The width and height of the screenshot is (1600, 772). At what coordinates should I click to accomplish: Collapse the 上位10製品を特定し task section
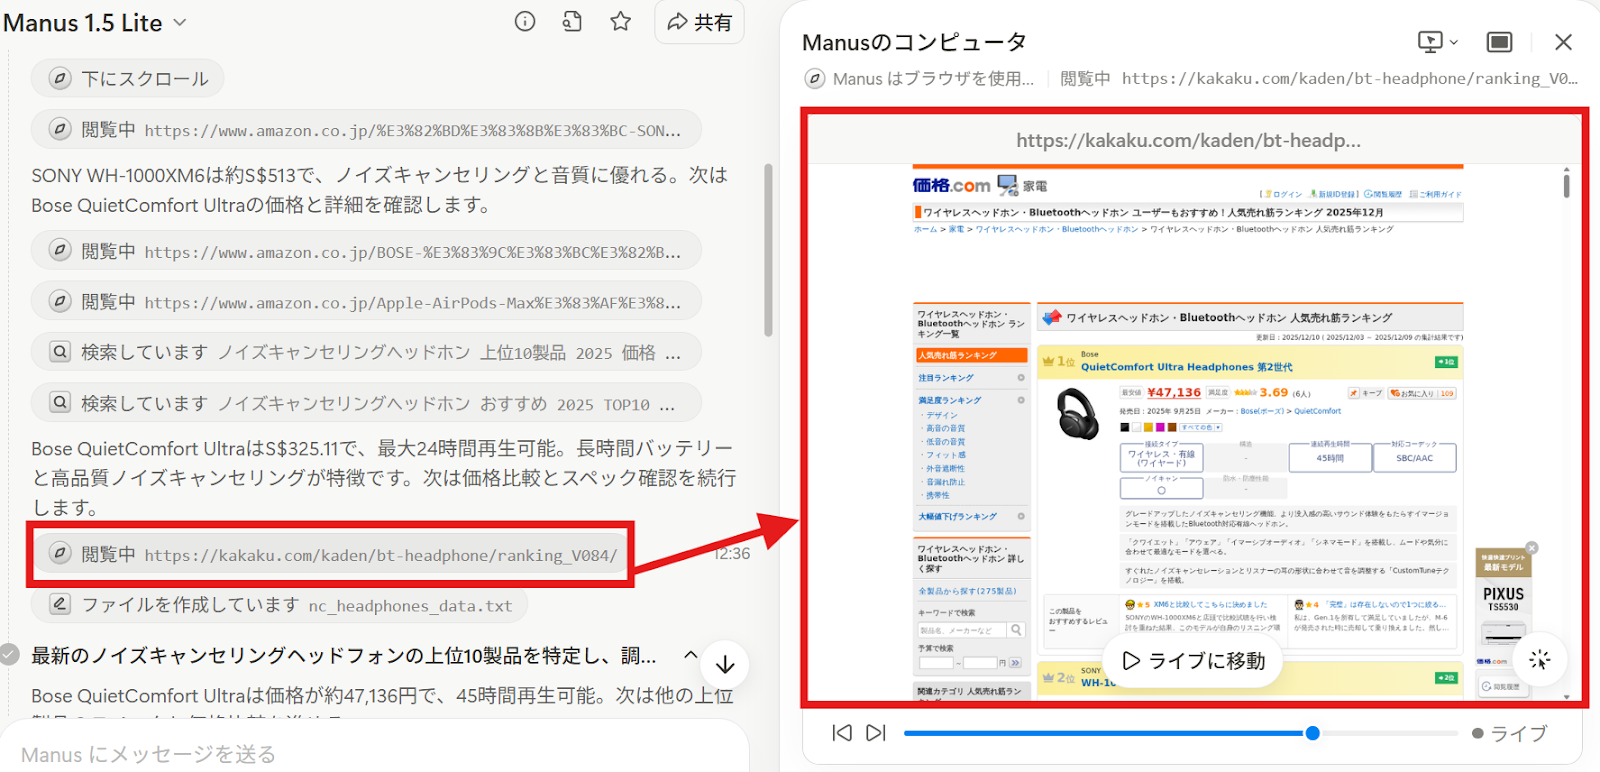pos(690,655)
